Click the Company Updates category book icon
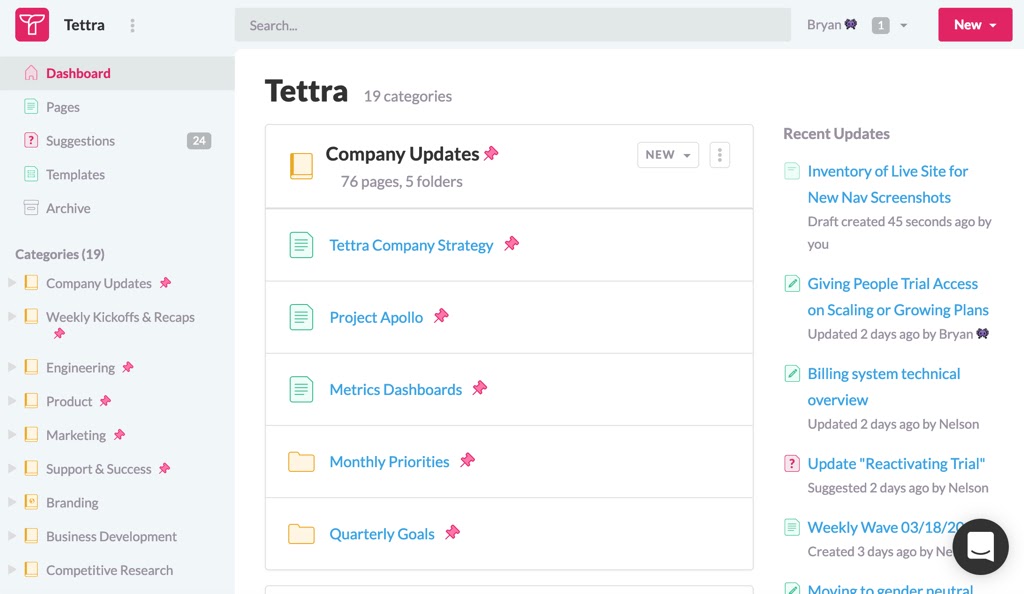 301,166
